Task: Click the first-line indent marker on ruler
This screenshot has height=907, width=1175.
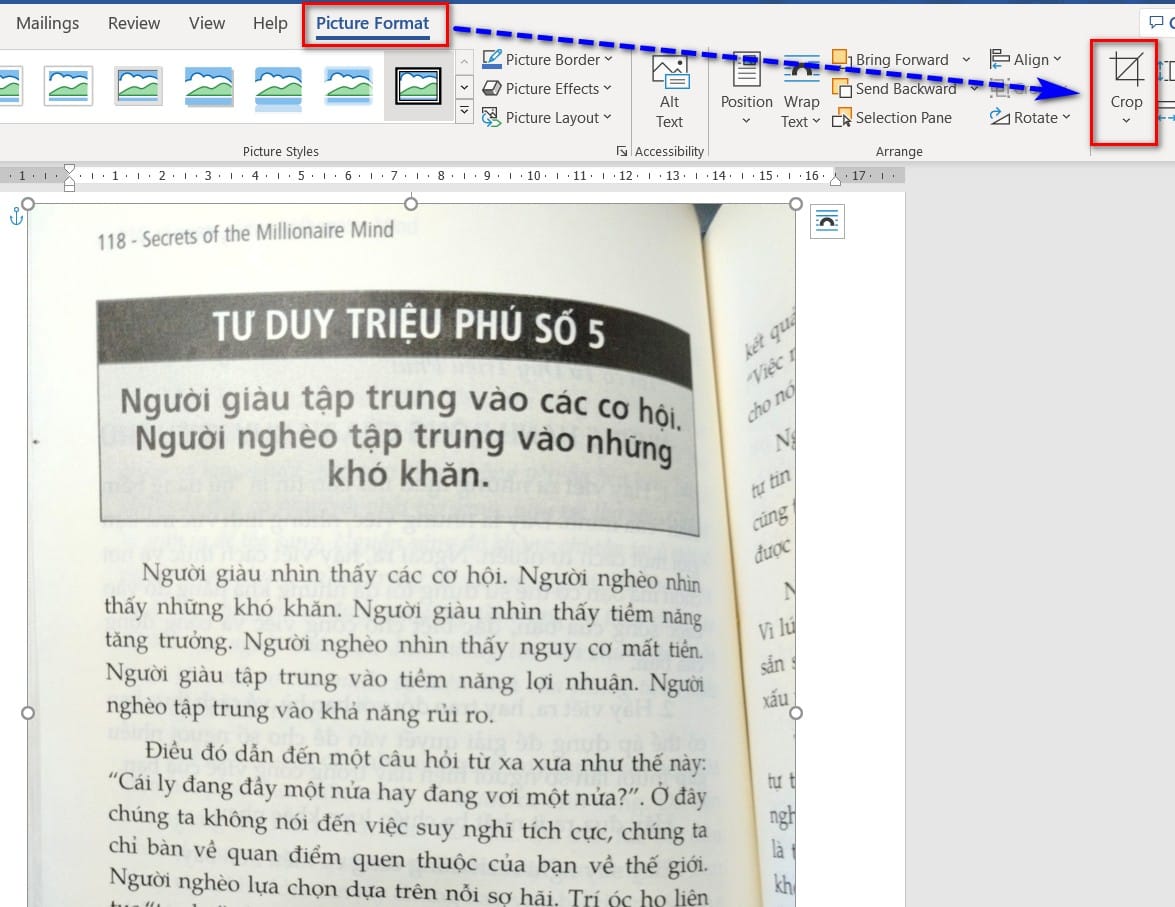Action: [69, 169]
